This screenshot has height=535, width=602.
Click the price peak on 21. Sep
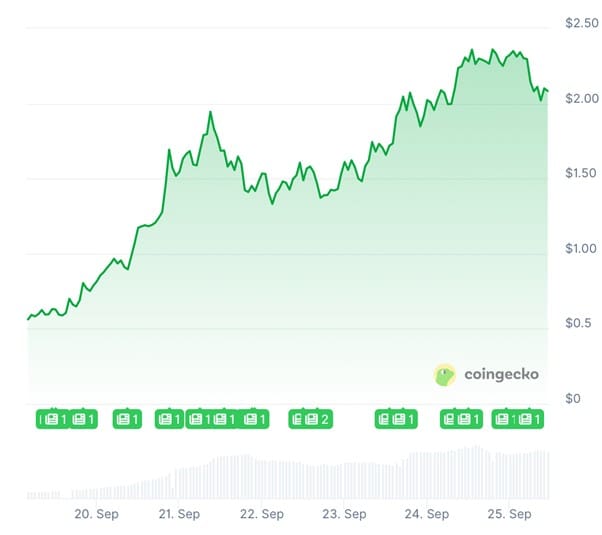click(x=210, y=112)
